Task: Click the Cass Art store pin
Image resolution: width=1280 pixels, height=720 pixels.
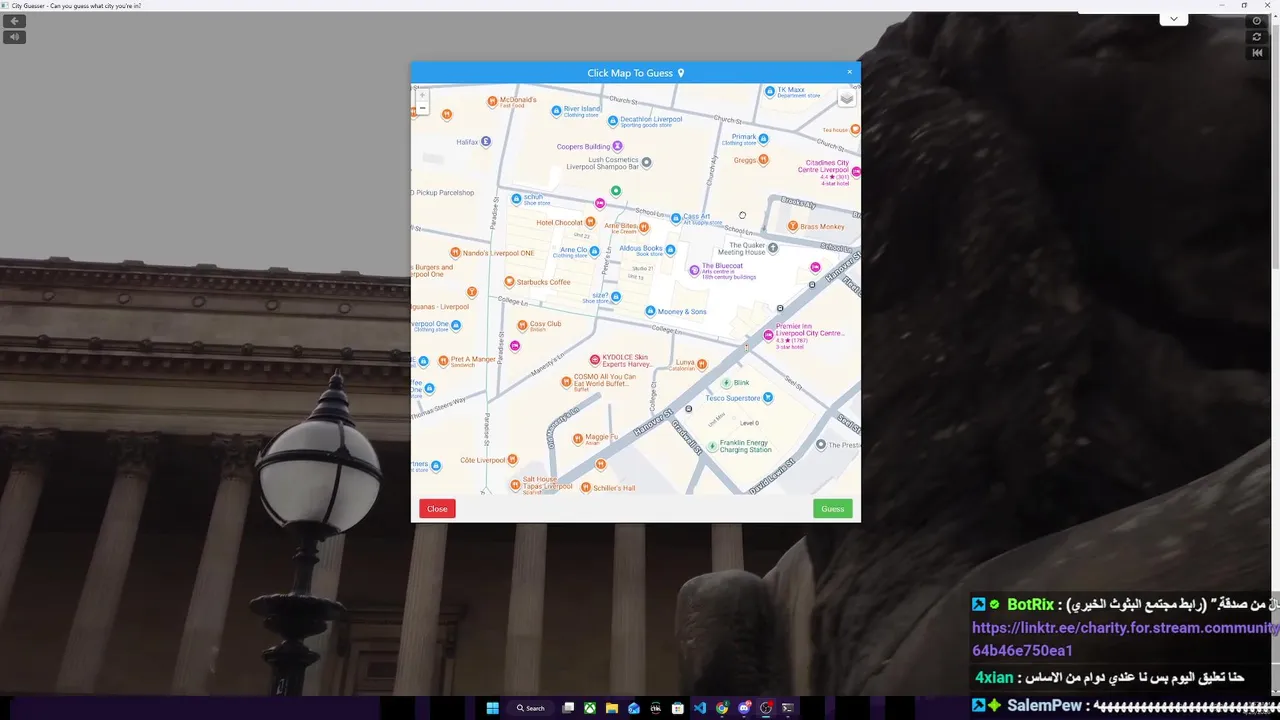Action: coord(676,217)
